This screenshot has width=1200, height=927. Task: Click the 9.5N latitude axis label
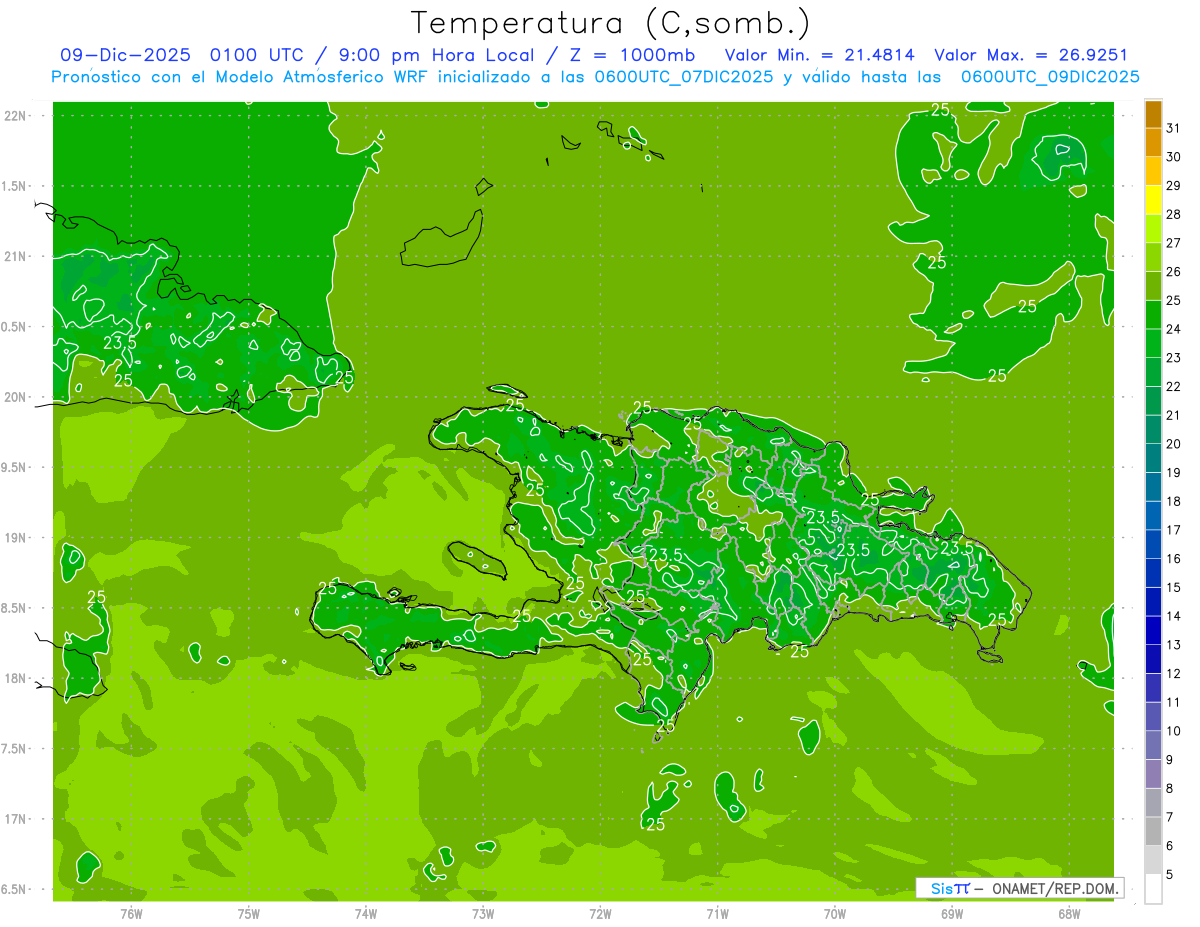[x=14, y=467]
